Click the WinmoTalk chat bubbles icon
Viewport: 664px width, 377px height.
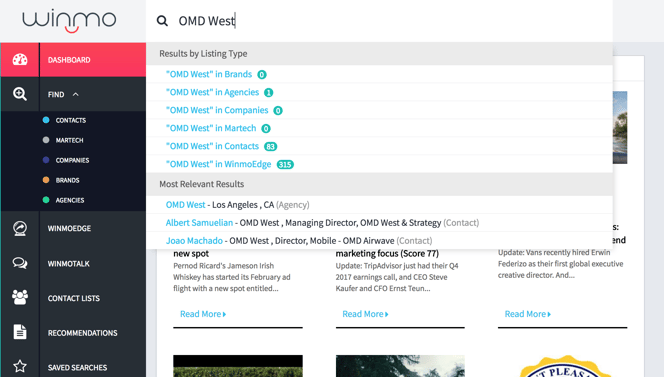point(20,263)
